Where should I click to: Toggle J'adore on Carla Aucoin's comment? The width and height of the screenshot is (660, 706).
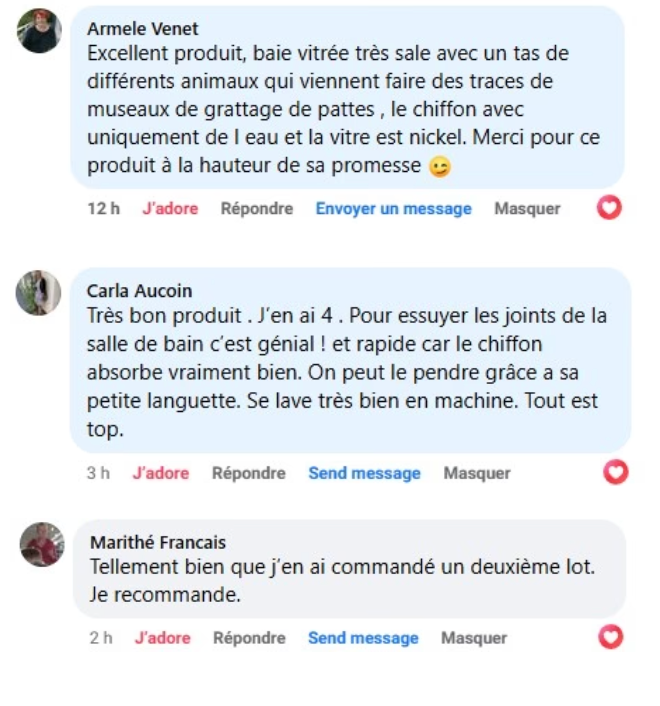pos(161,473)
